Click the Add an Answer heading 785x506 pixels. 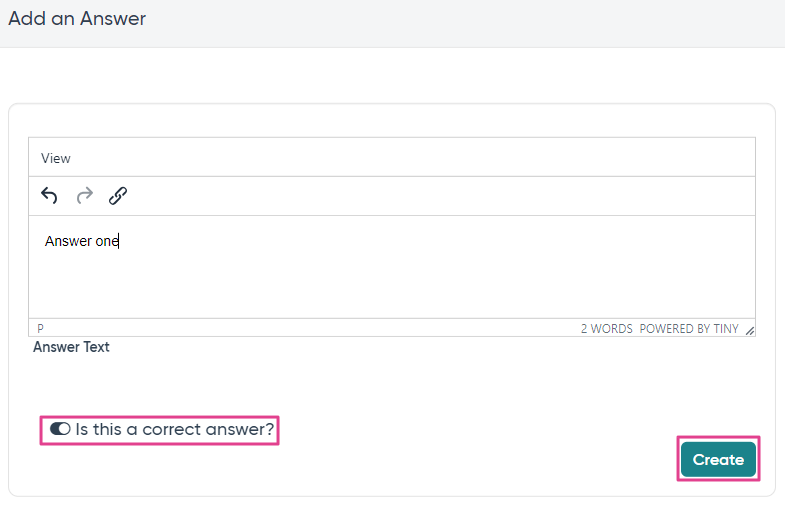coord(77,19)
